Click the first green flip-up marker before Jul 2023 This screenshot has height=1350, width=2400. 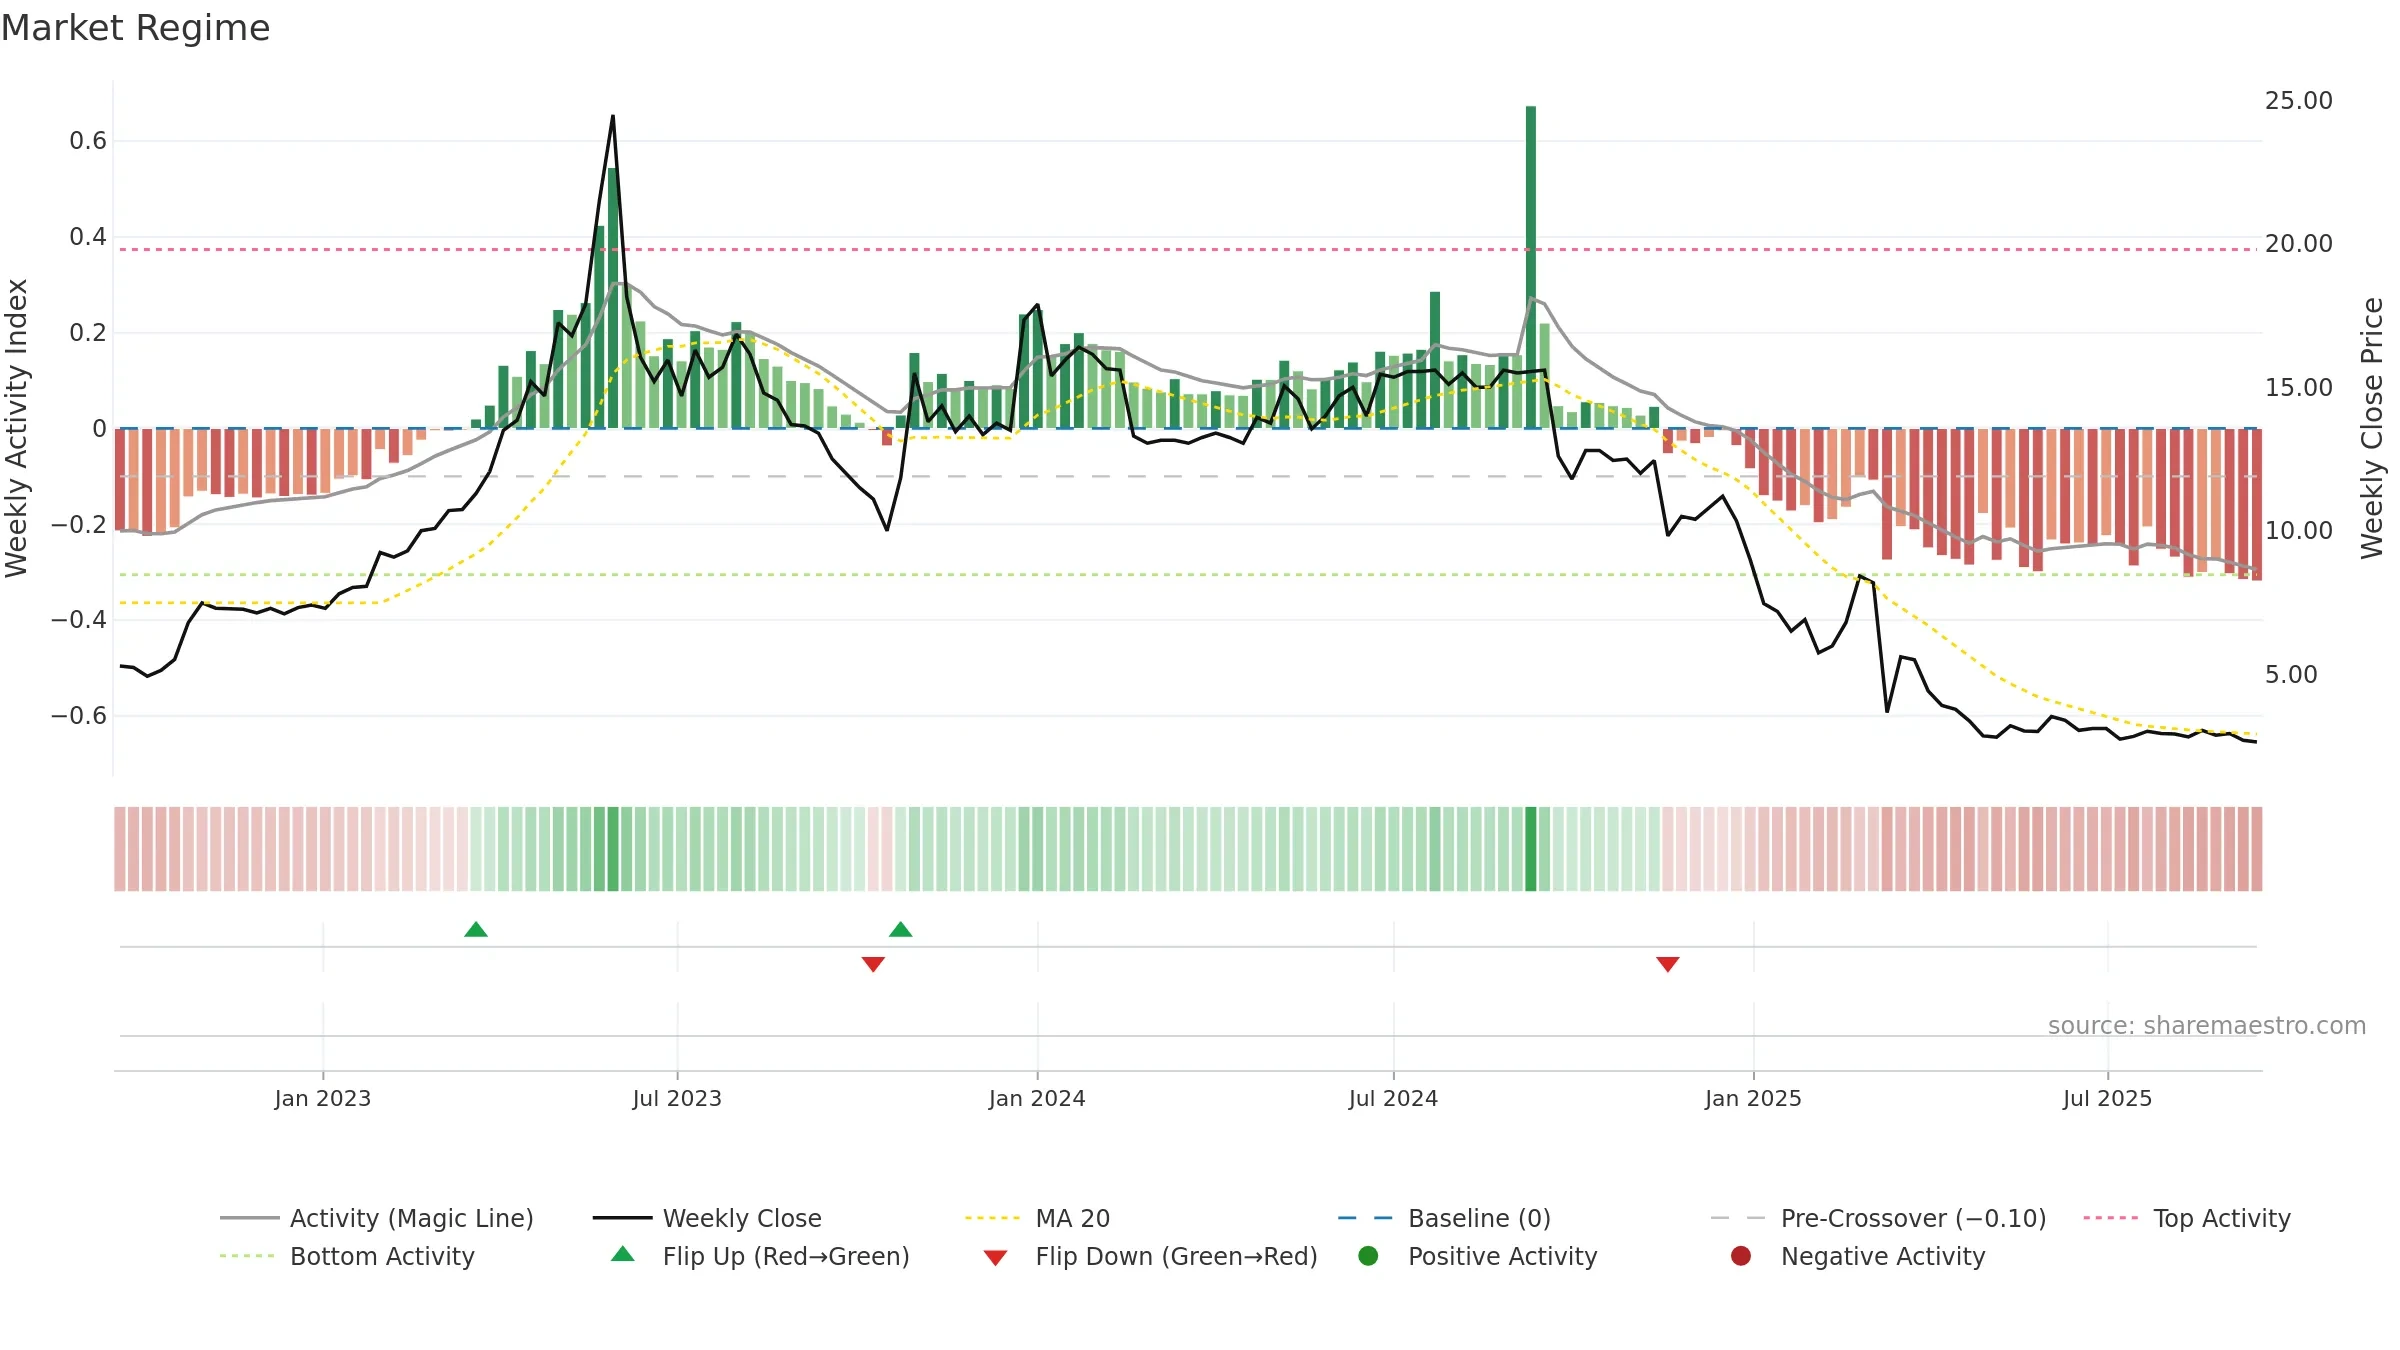tap(476, 929)
